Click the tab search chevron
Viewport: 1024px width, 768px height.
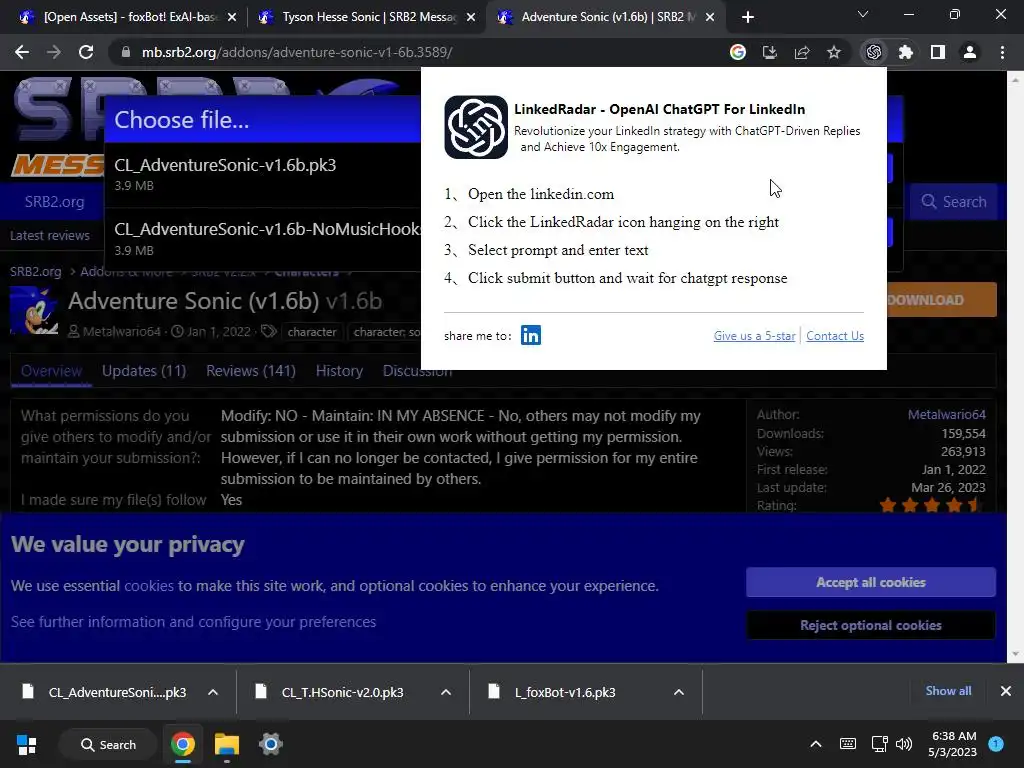(863, 14)
